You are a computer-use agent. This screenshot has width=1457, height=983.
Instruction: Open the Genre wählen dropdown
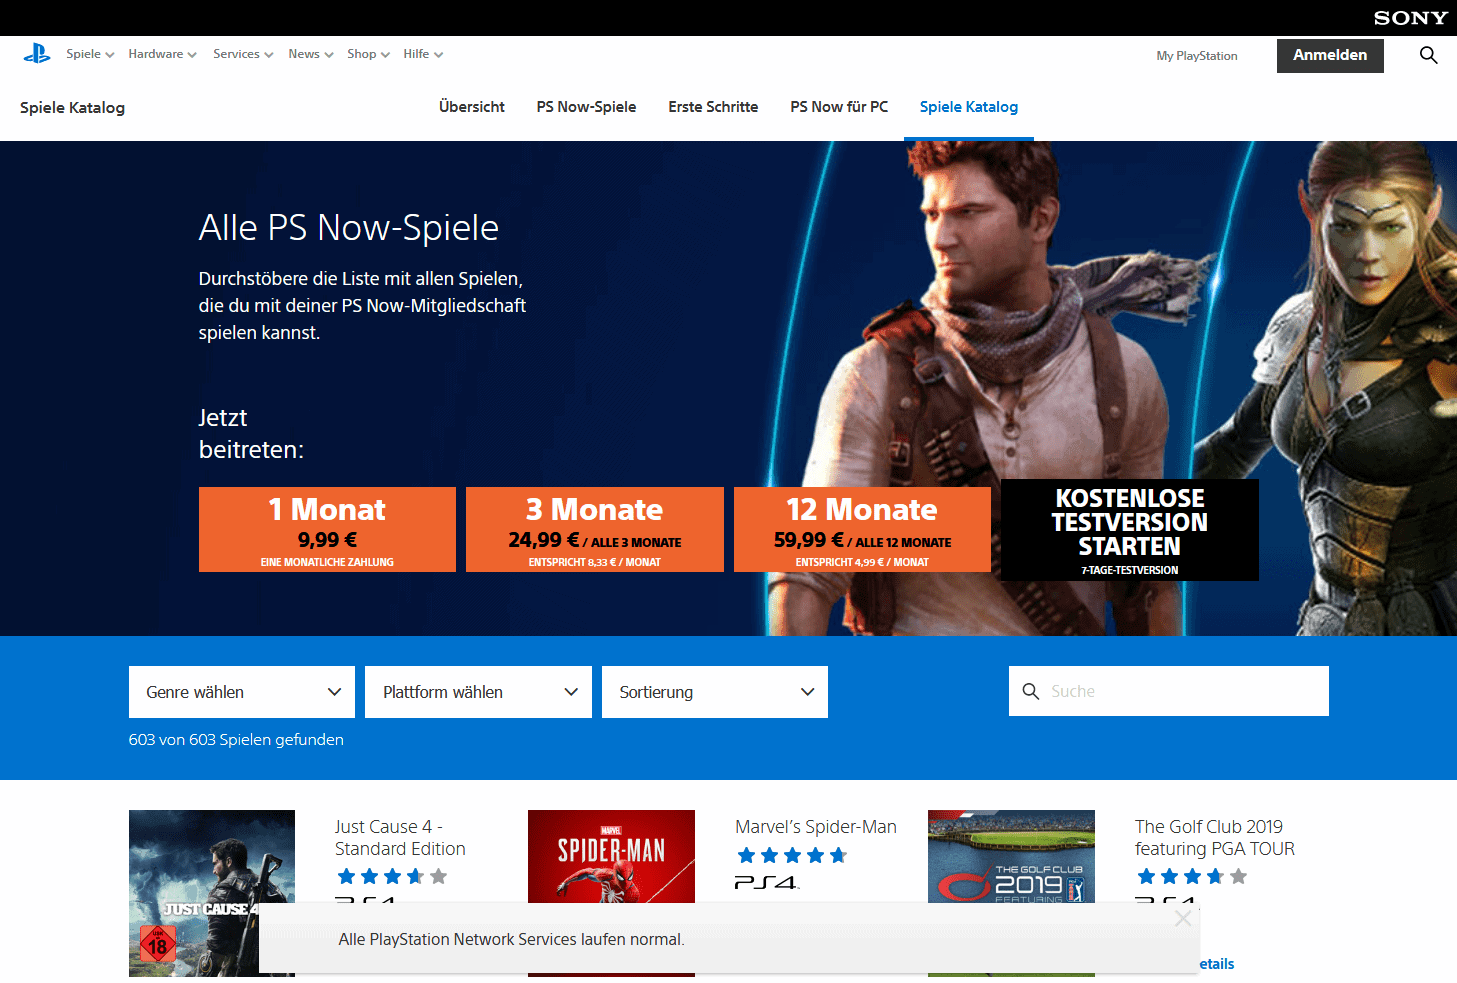pos(242,692)
